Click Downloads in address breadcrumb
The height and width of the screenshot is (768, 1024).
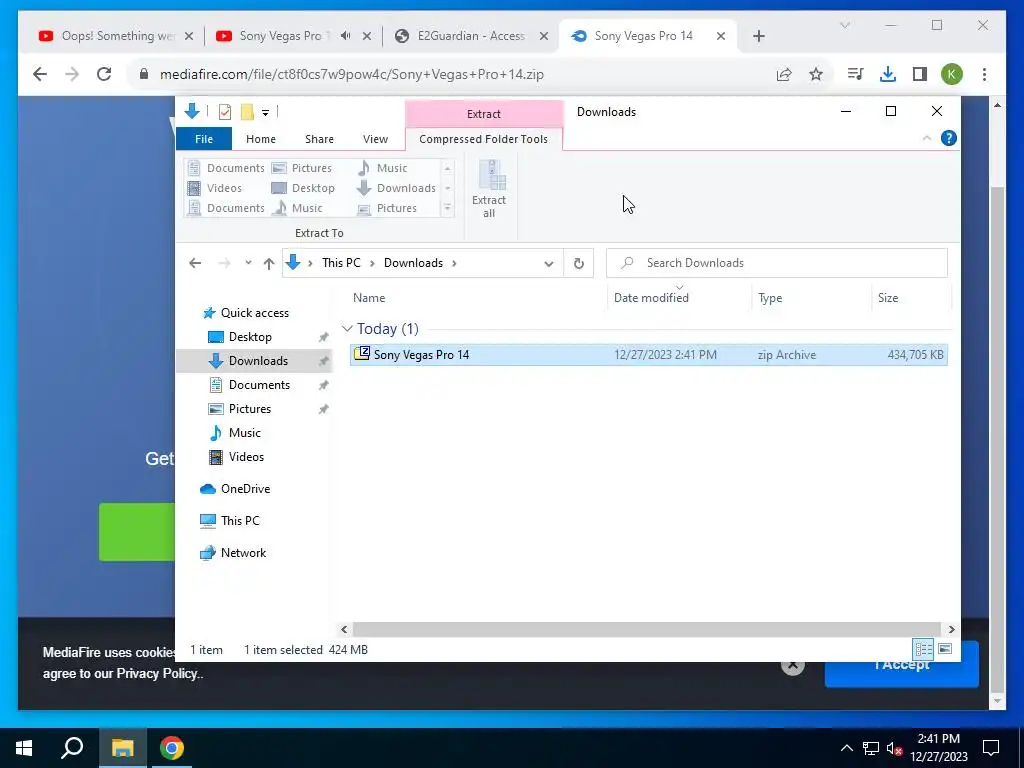pos(413,263)
